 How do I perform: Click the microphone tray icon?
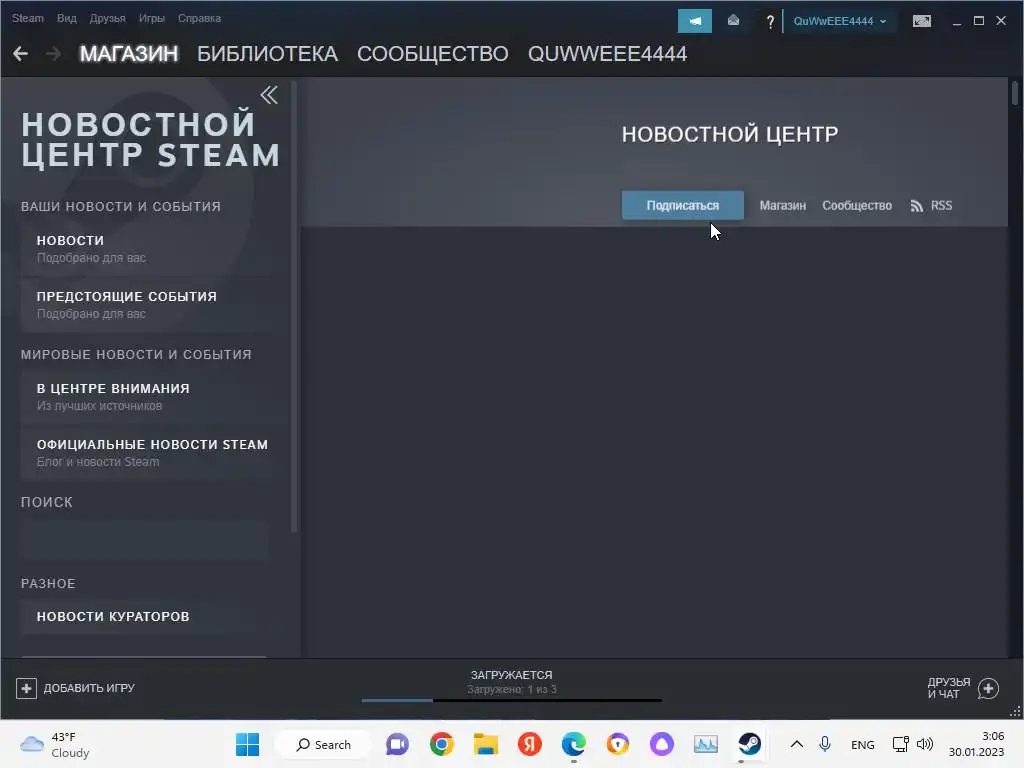825,744
